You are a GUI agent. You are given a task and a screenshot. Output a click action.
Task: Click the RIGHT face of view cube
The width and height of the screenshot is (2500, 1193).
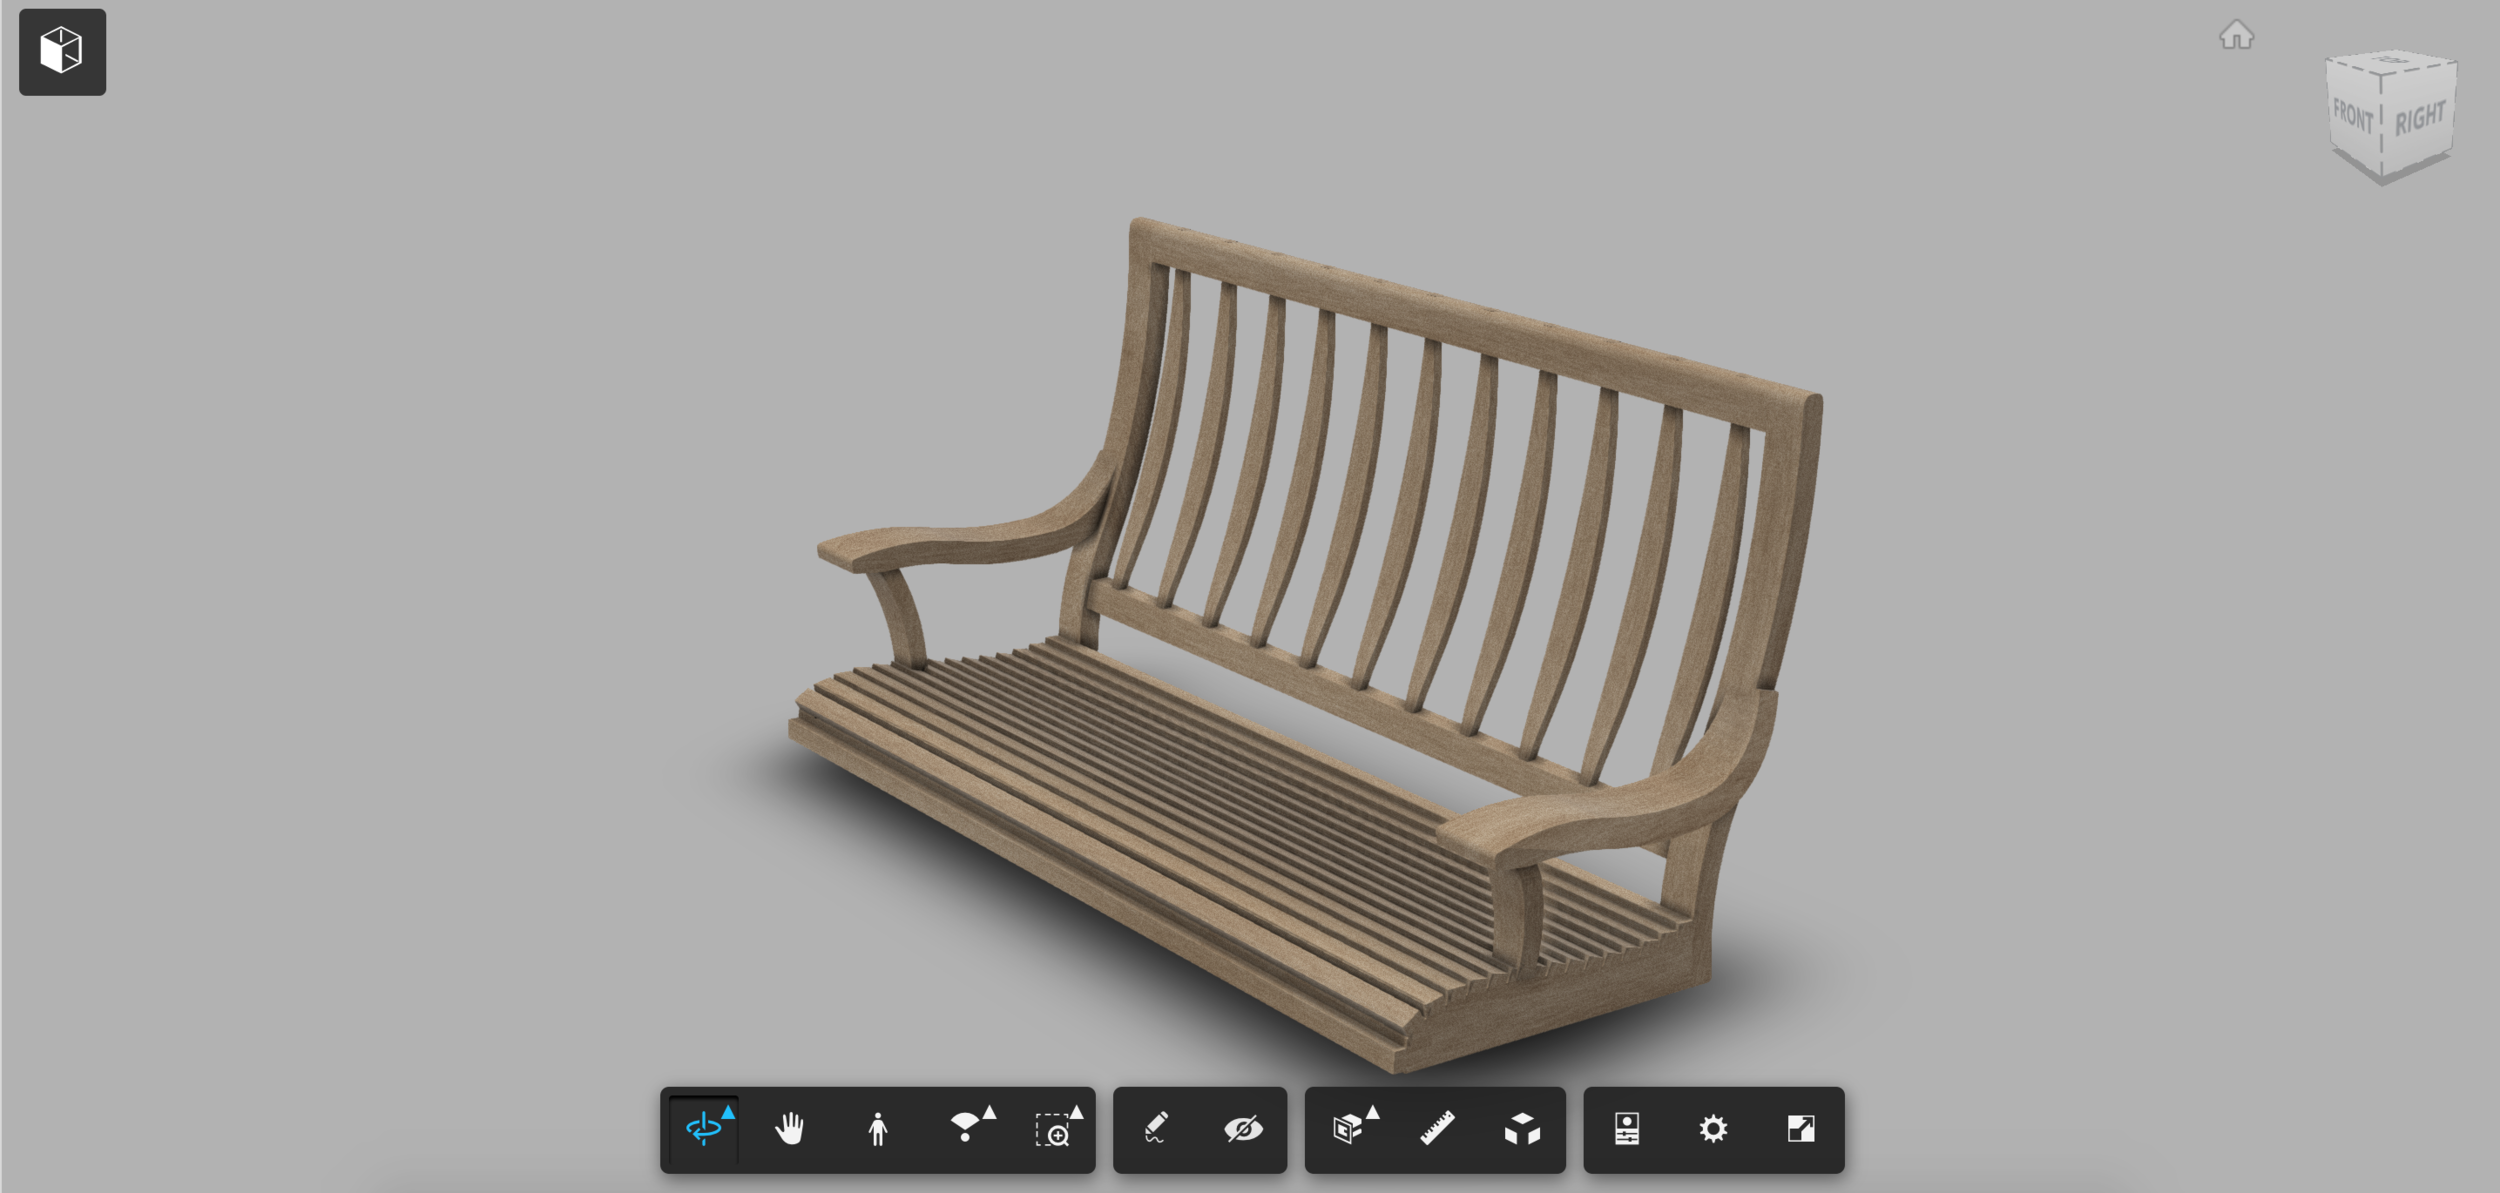[2420, 119]
